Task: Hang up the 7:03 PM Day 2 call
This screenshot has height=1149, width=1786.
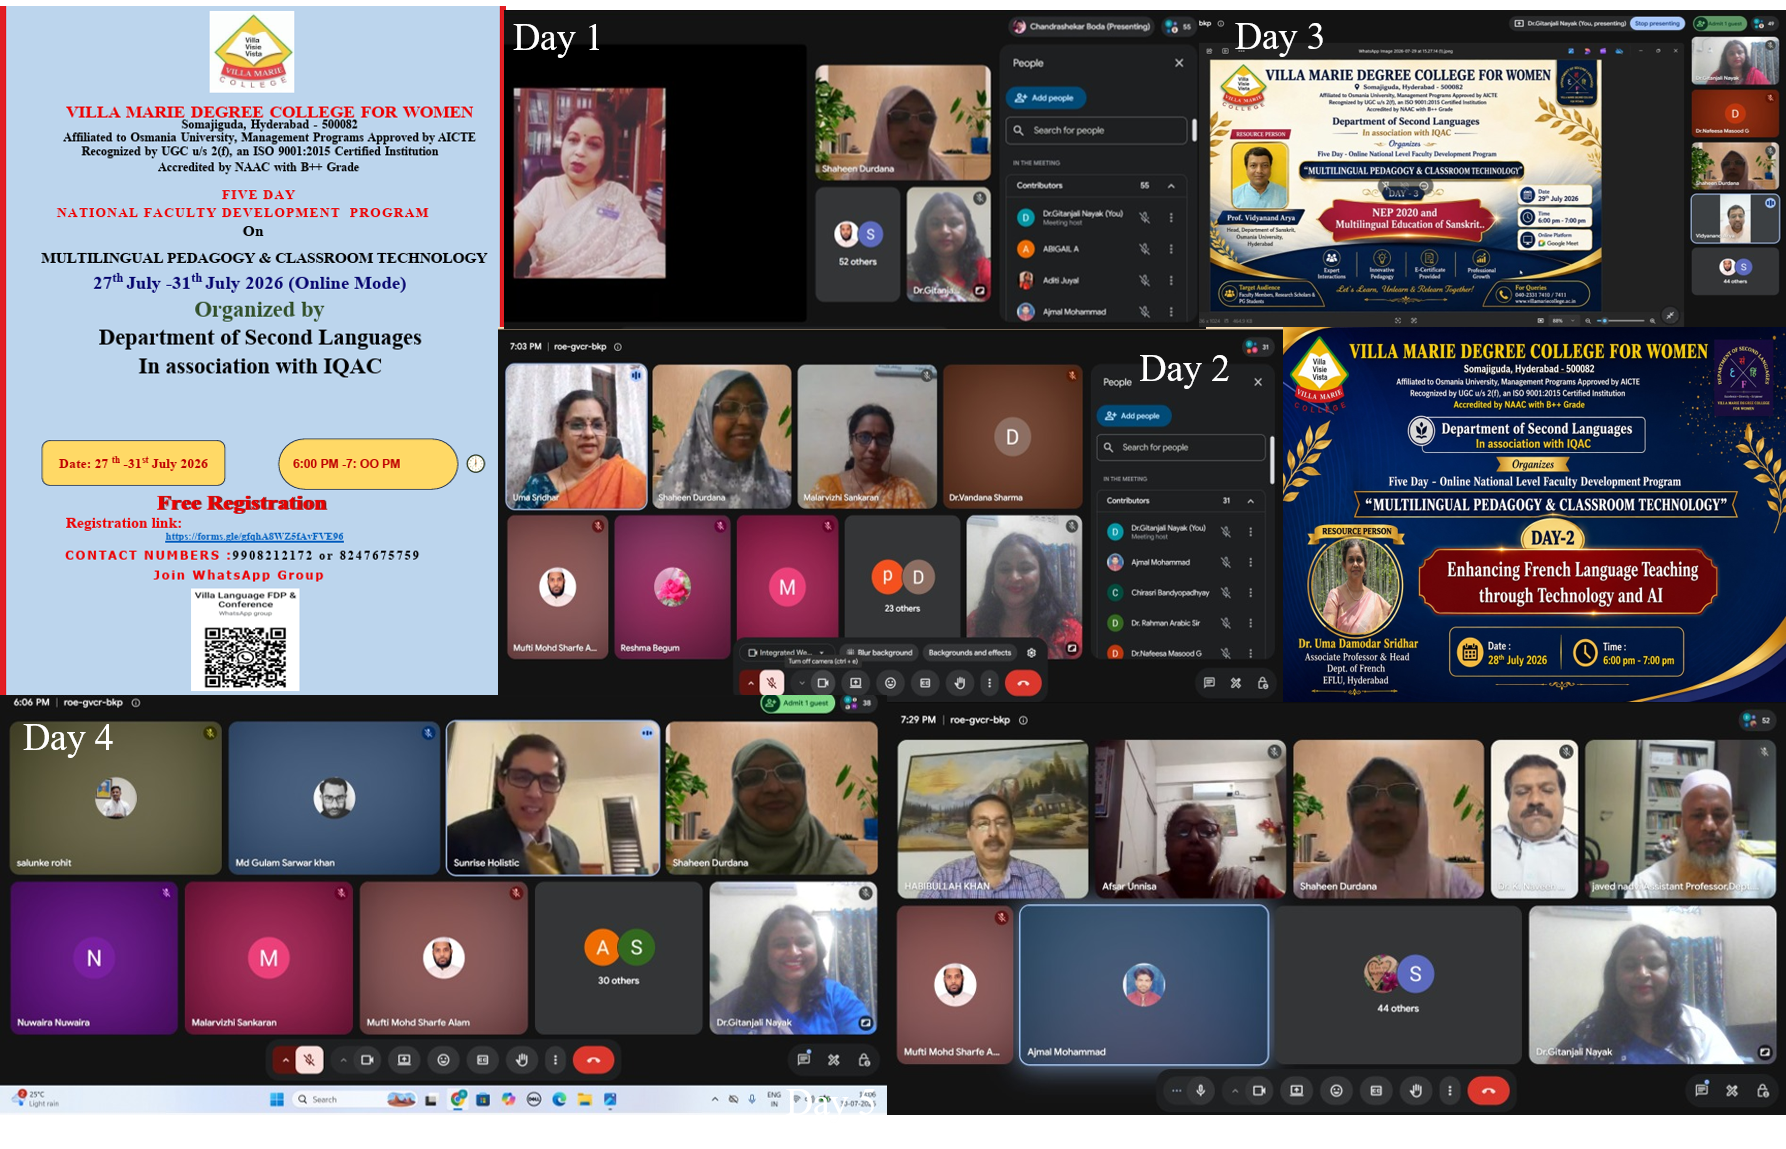Action: (x=1023, y=683)
